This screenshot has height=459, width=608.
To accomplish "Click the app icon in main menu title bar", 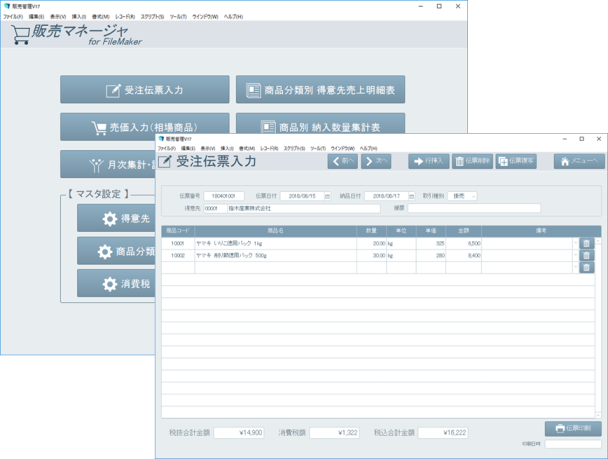I will [x=6, y=6].
